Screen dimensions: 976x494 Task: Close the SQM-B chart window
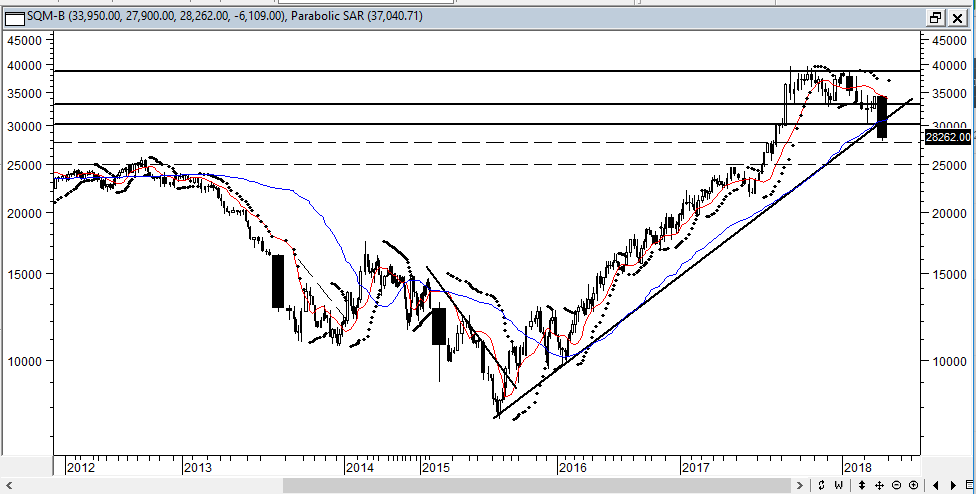(x=957, y=17)
